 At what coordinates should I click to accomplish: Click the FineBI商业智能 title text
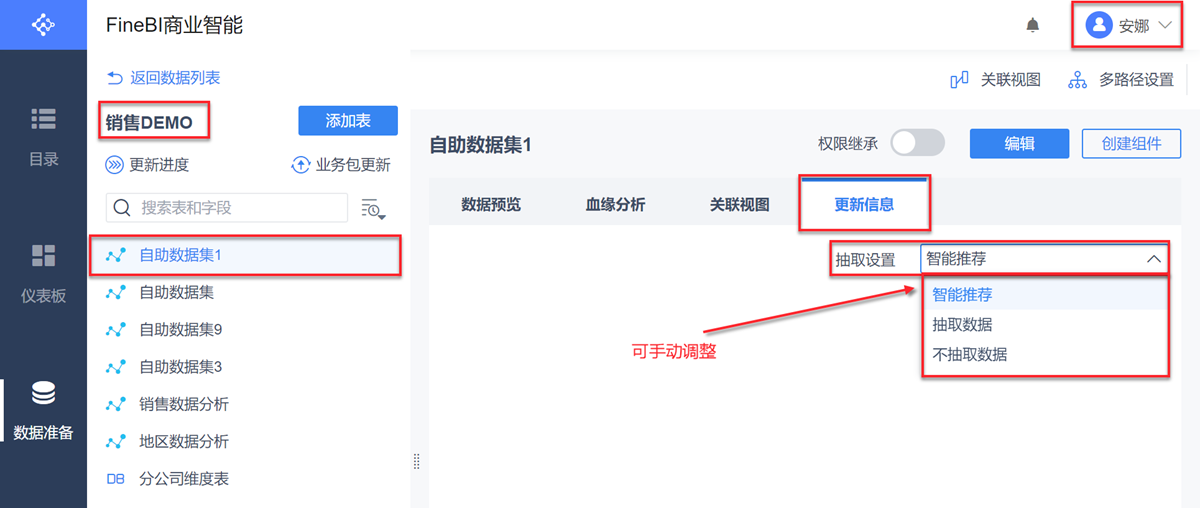click(x=174, y=26)
